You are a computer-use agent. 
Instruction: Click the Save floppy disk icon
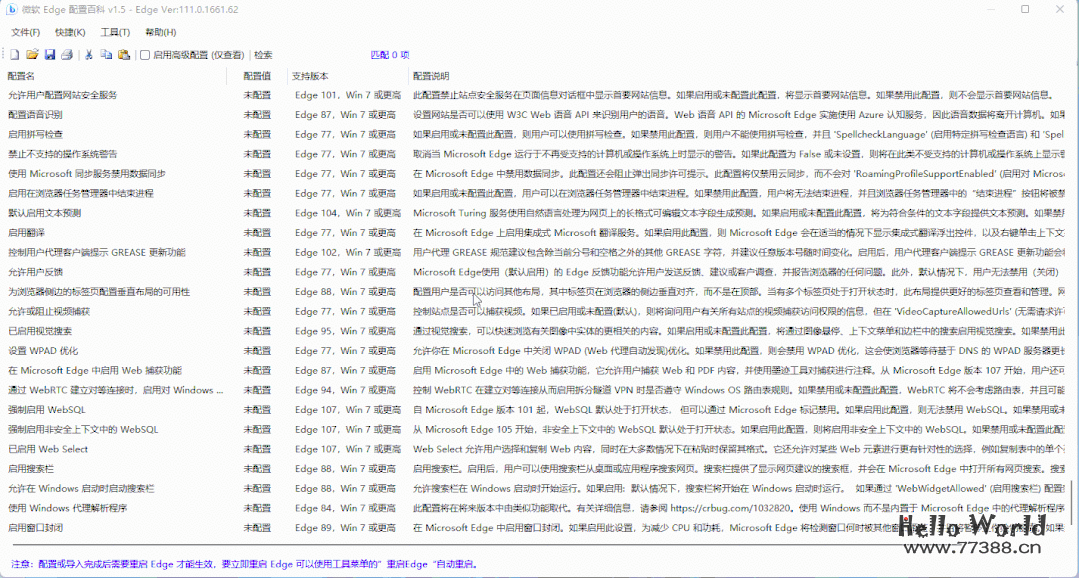(x=49, y=55)
